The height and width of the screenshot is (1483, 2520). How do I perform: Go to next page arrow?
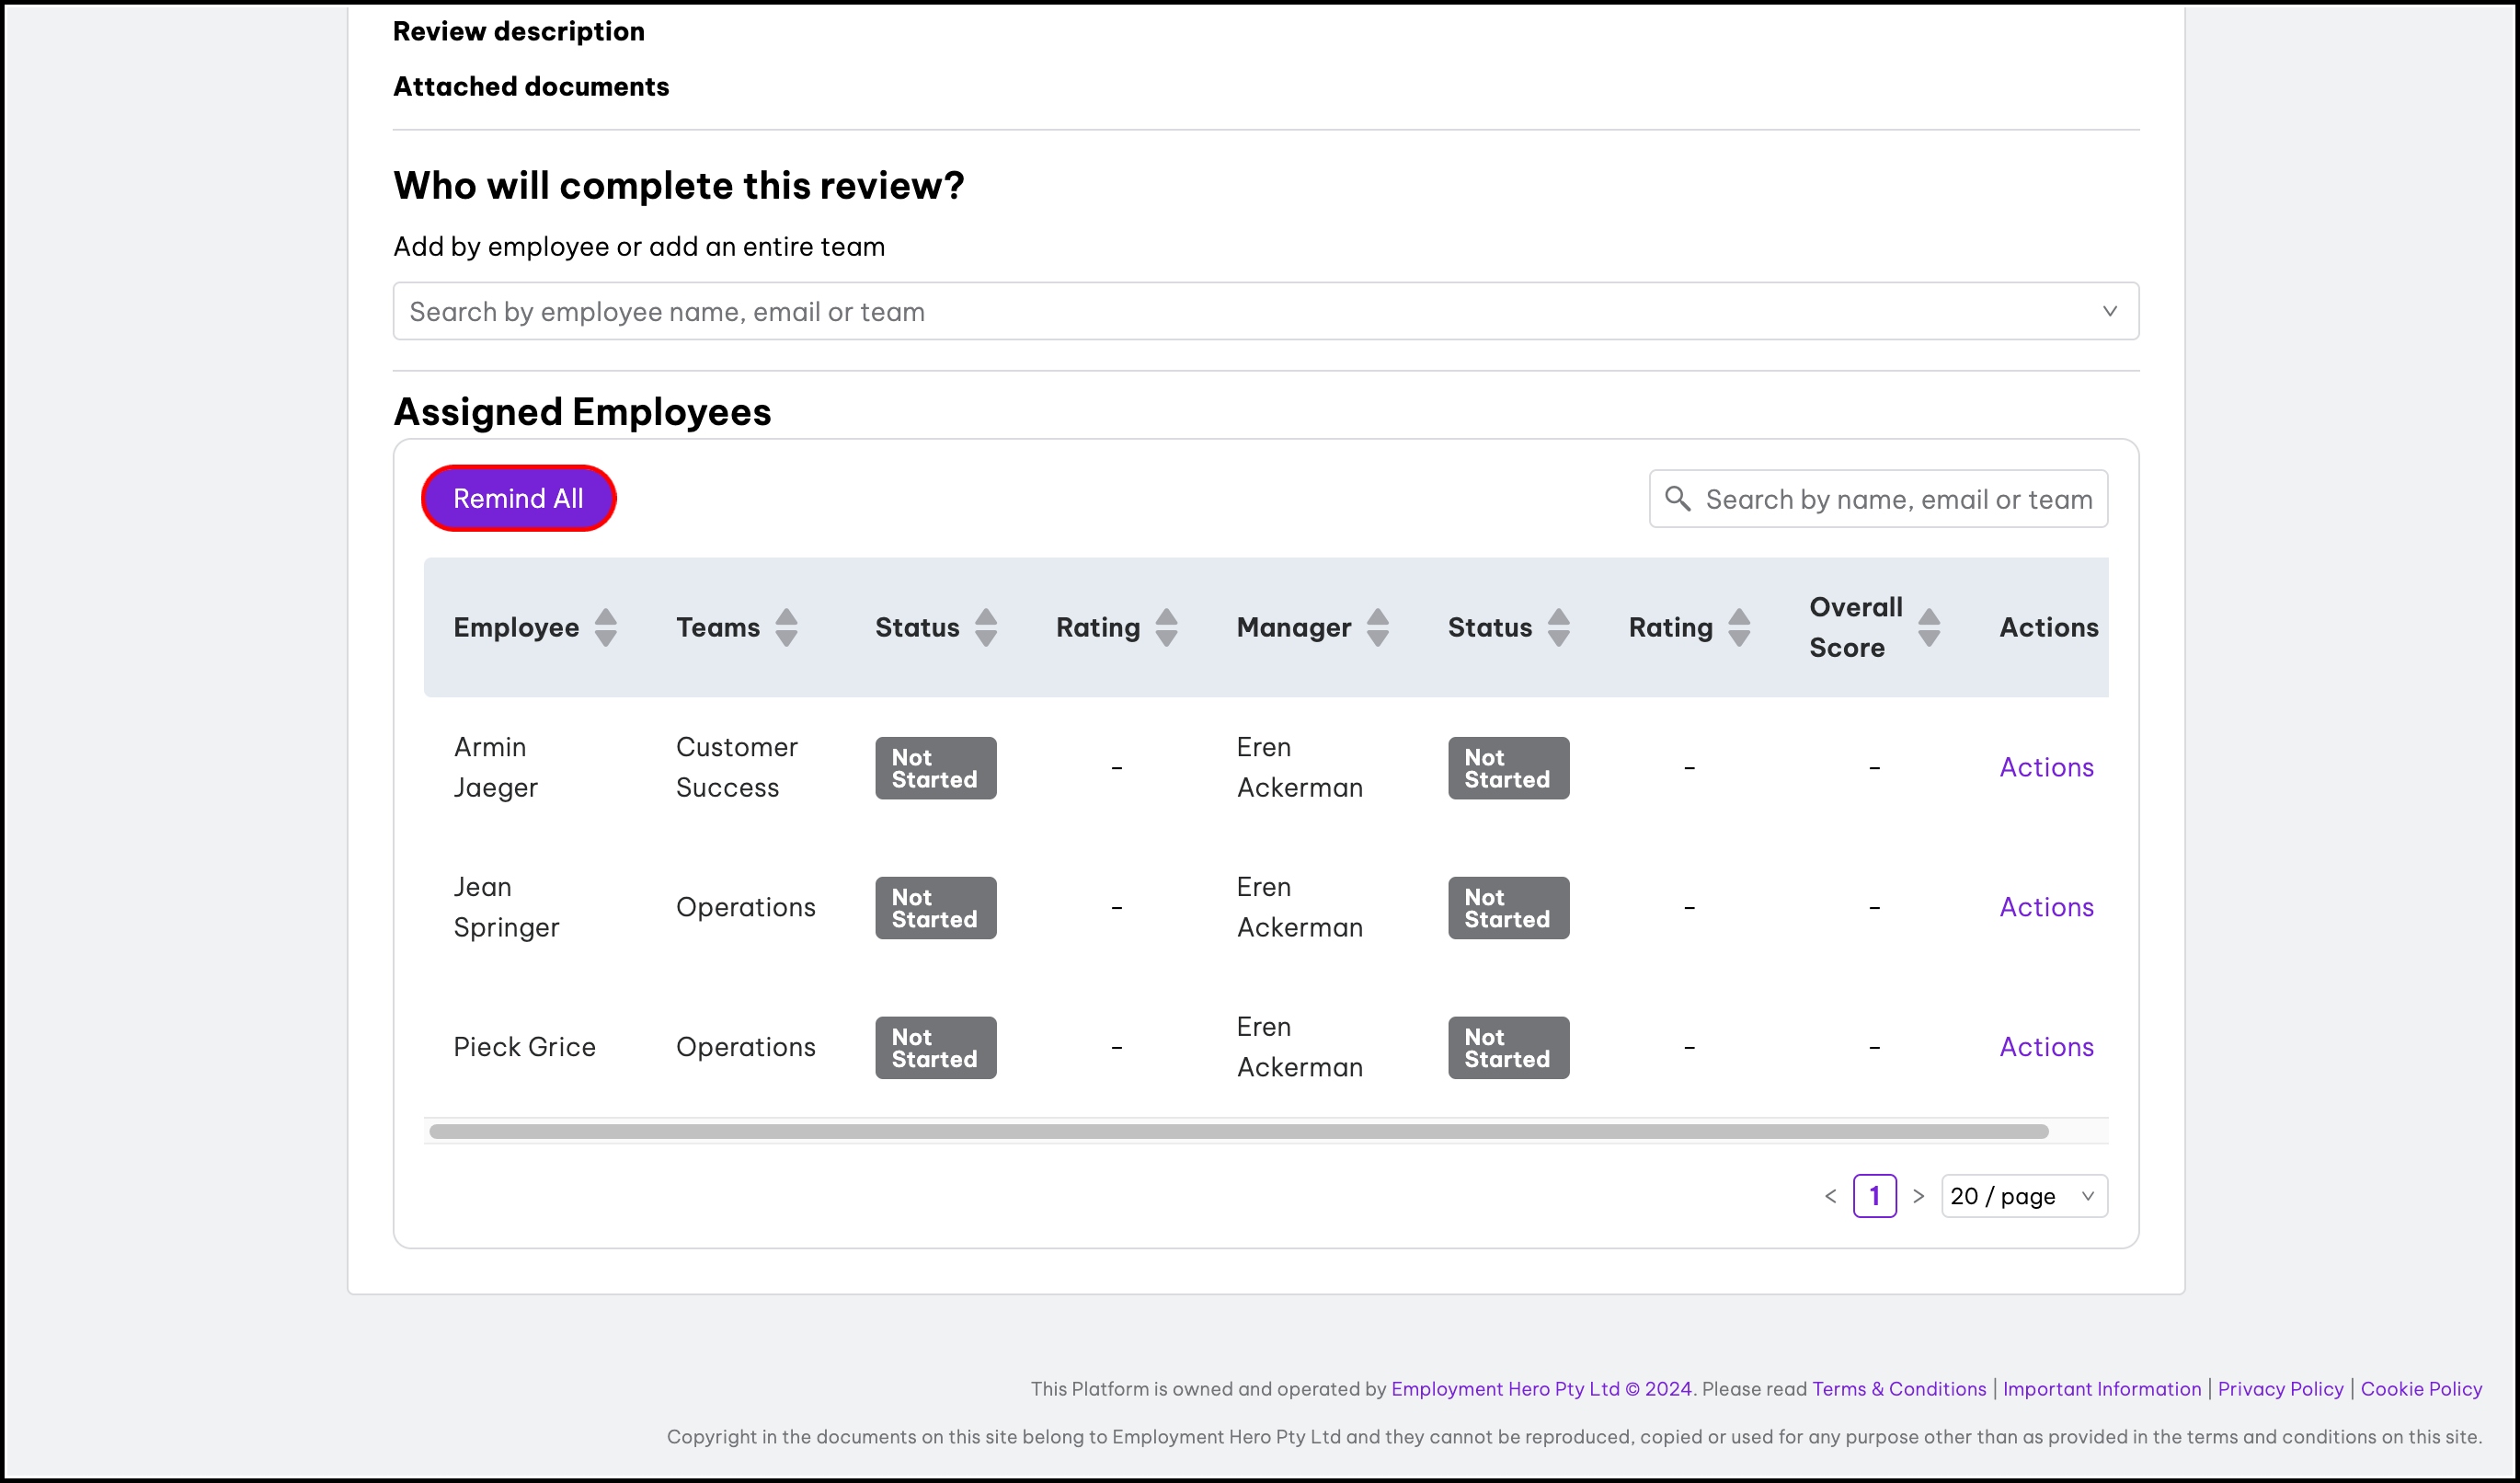click(x=1918, y=1196)
